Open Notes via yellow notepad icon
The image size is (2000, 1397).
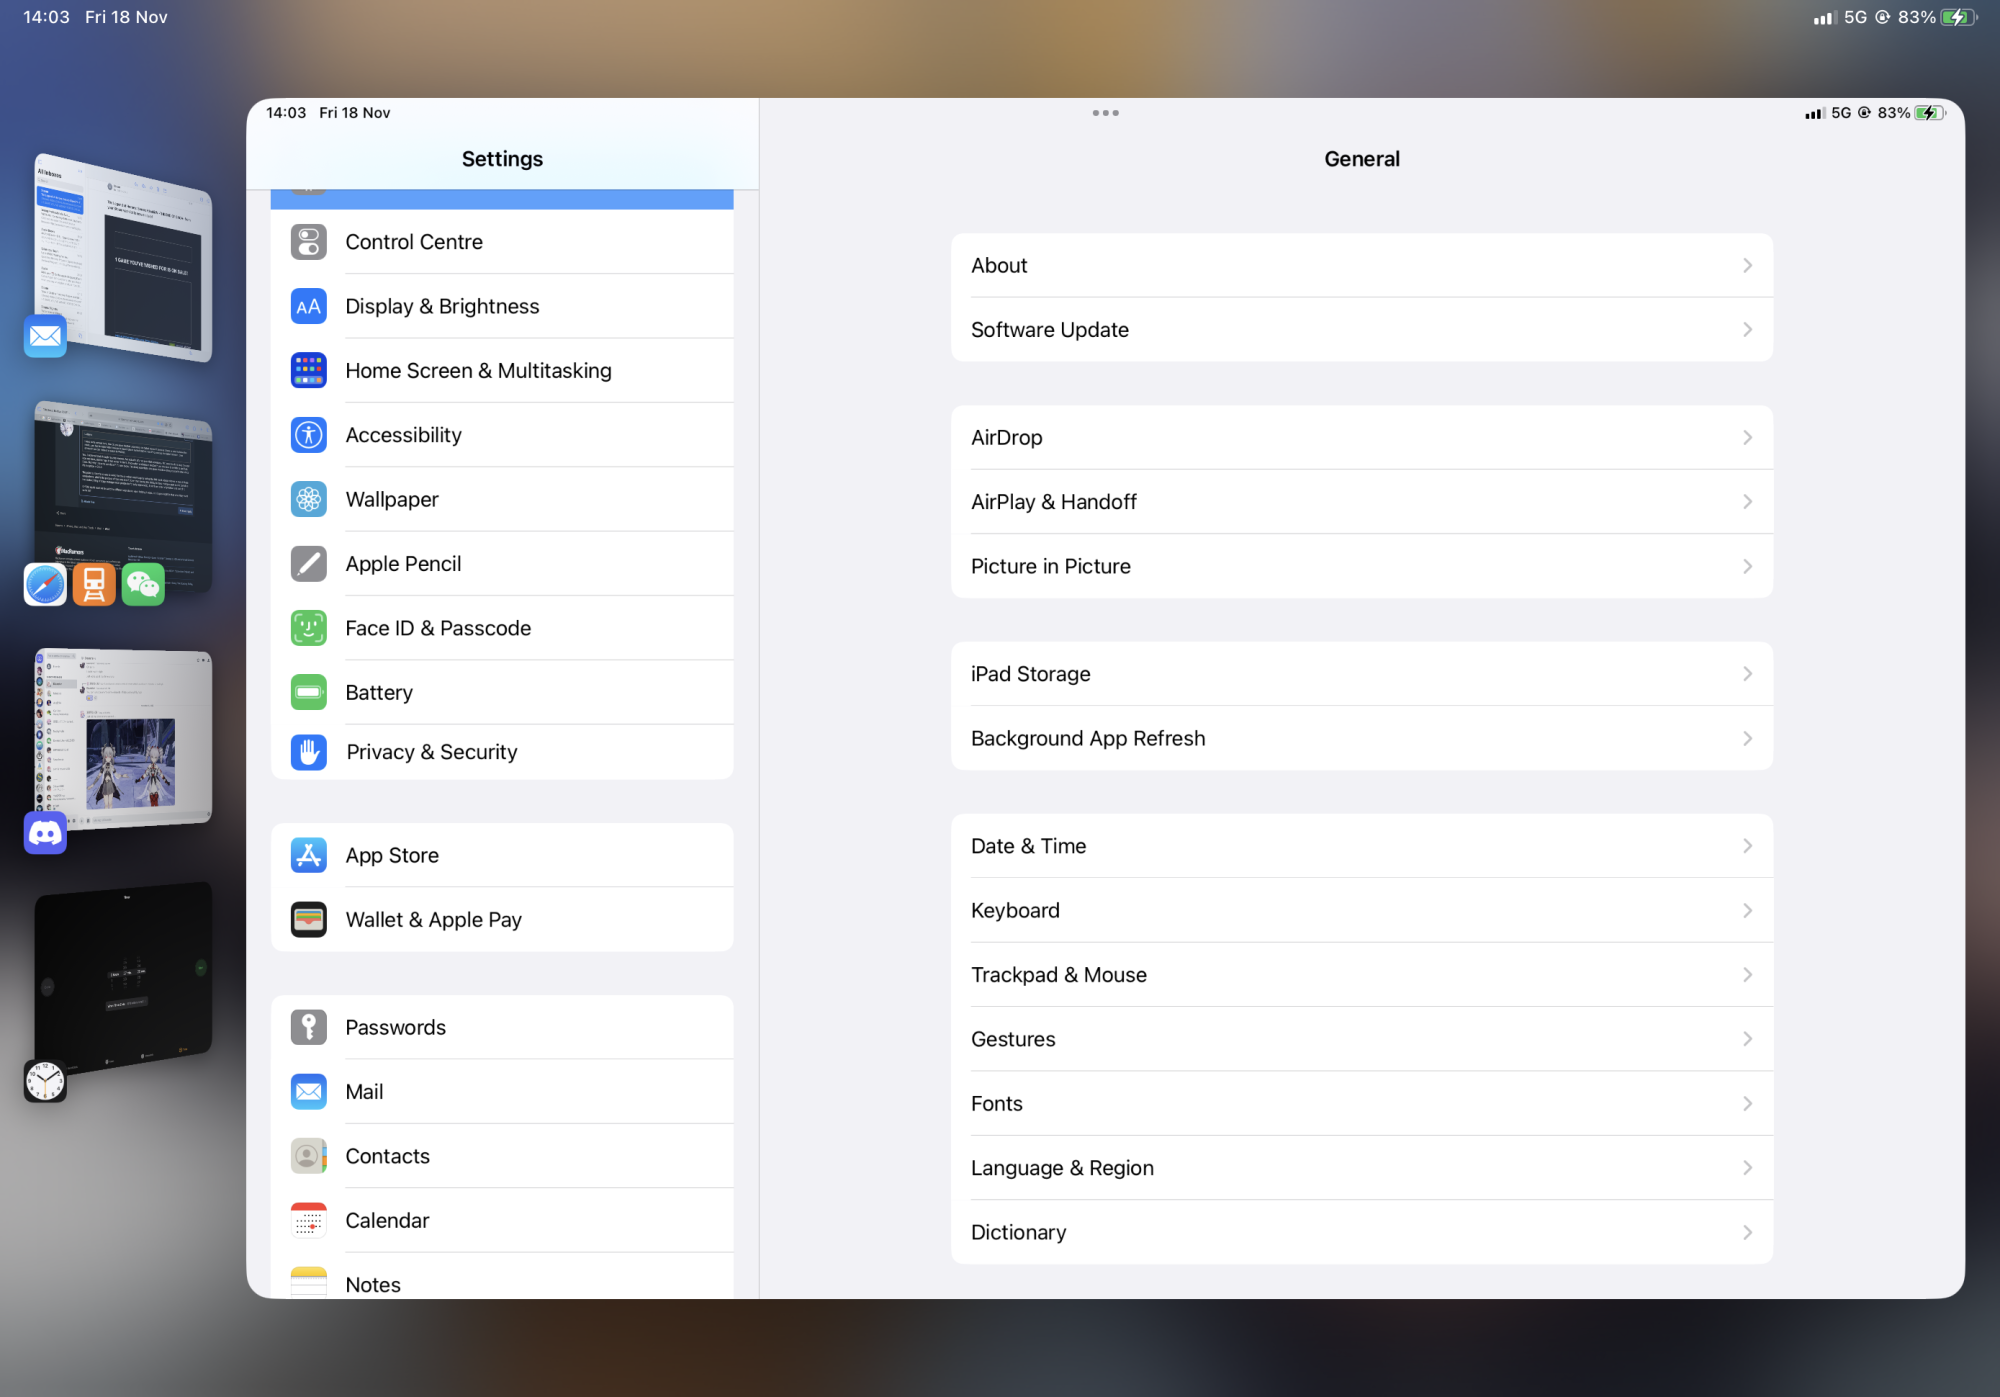click(x=308, y=1282)
